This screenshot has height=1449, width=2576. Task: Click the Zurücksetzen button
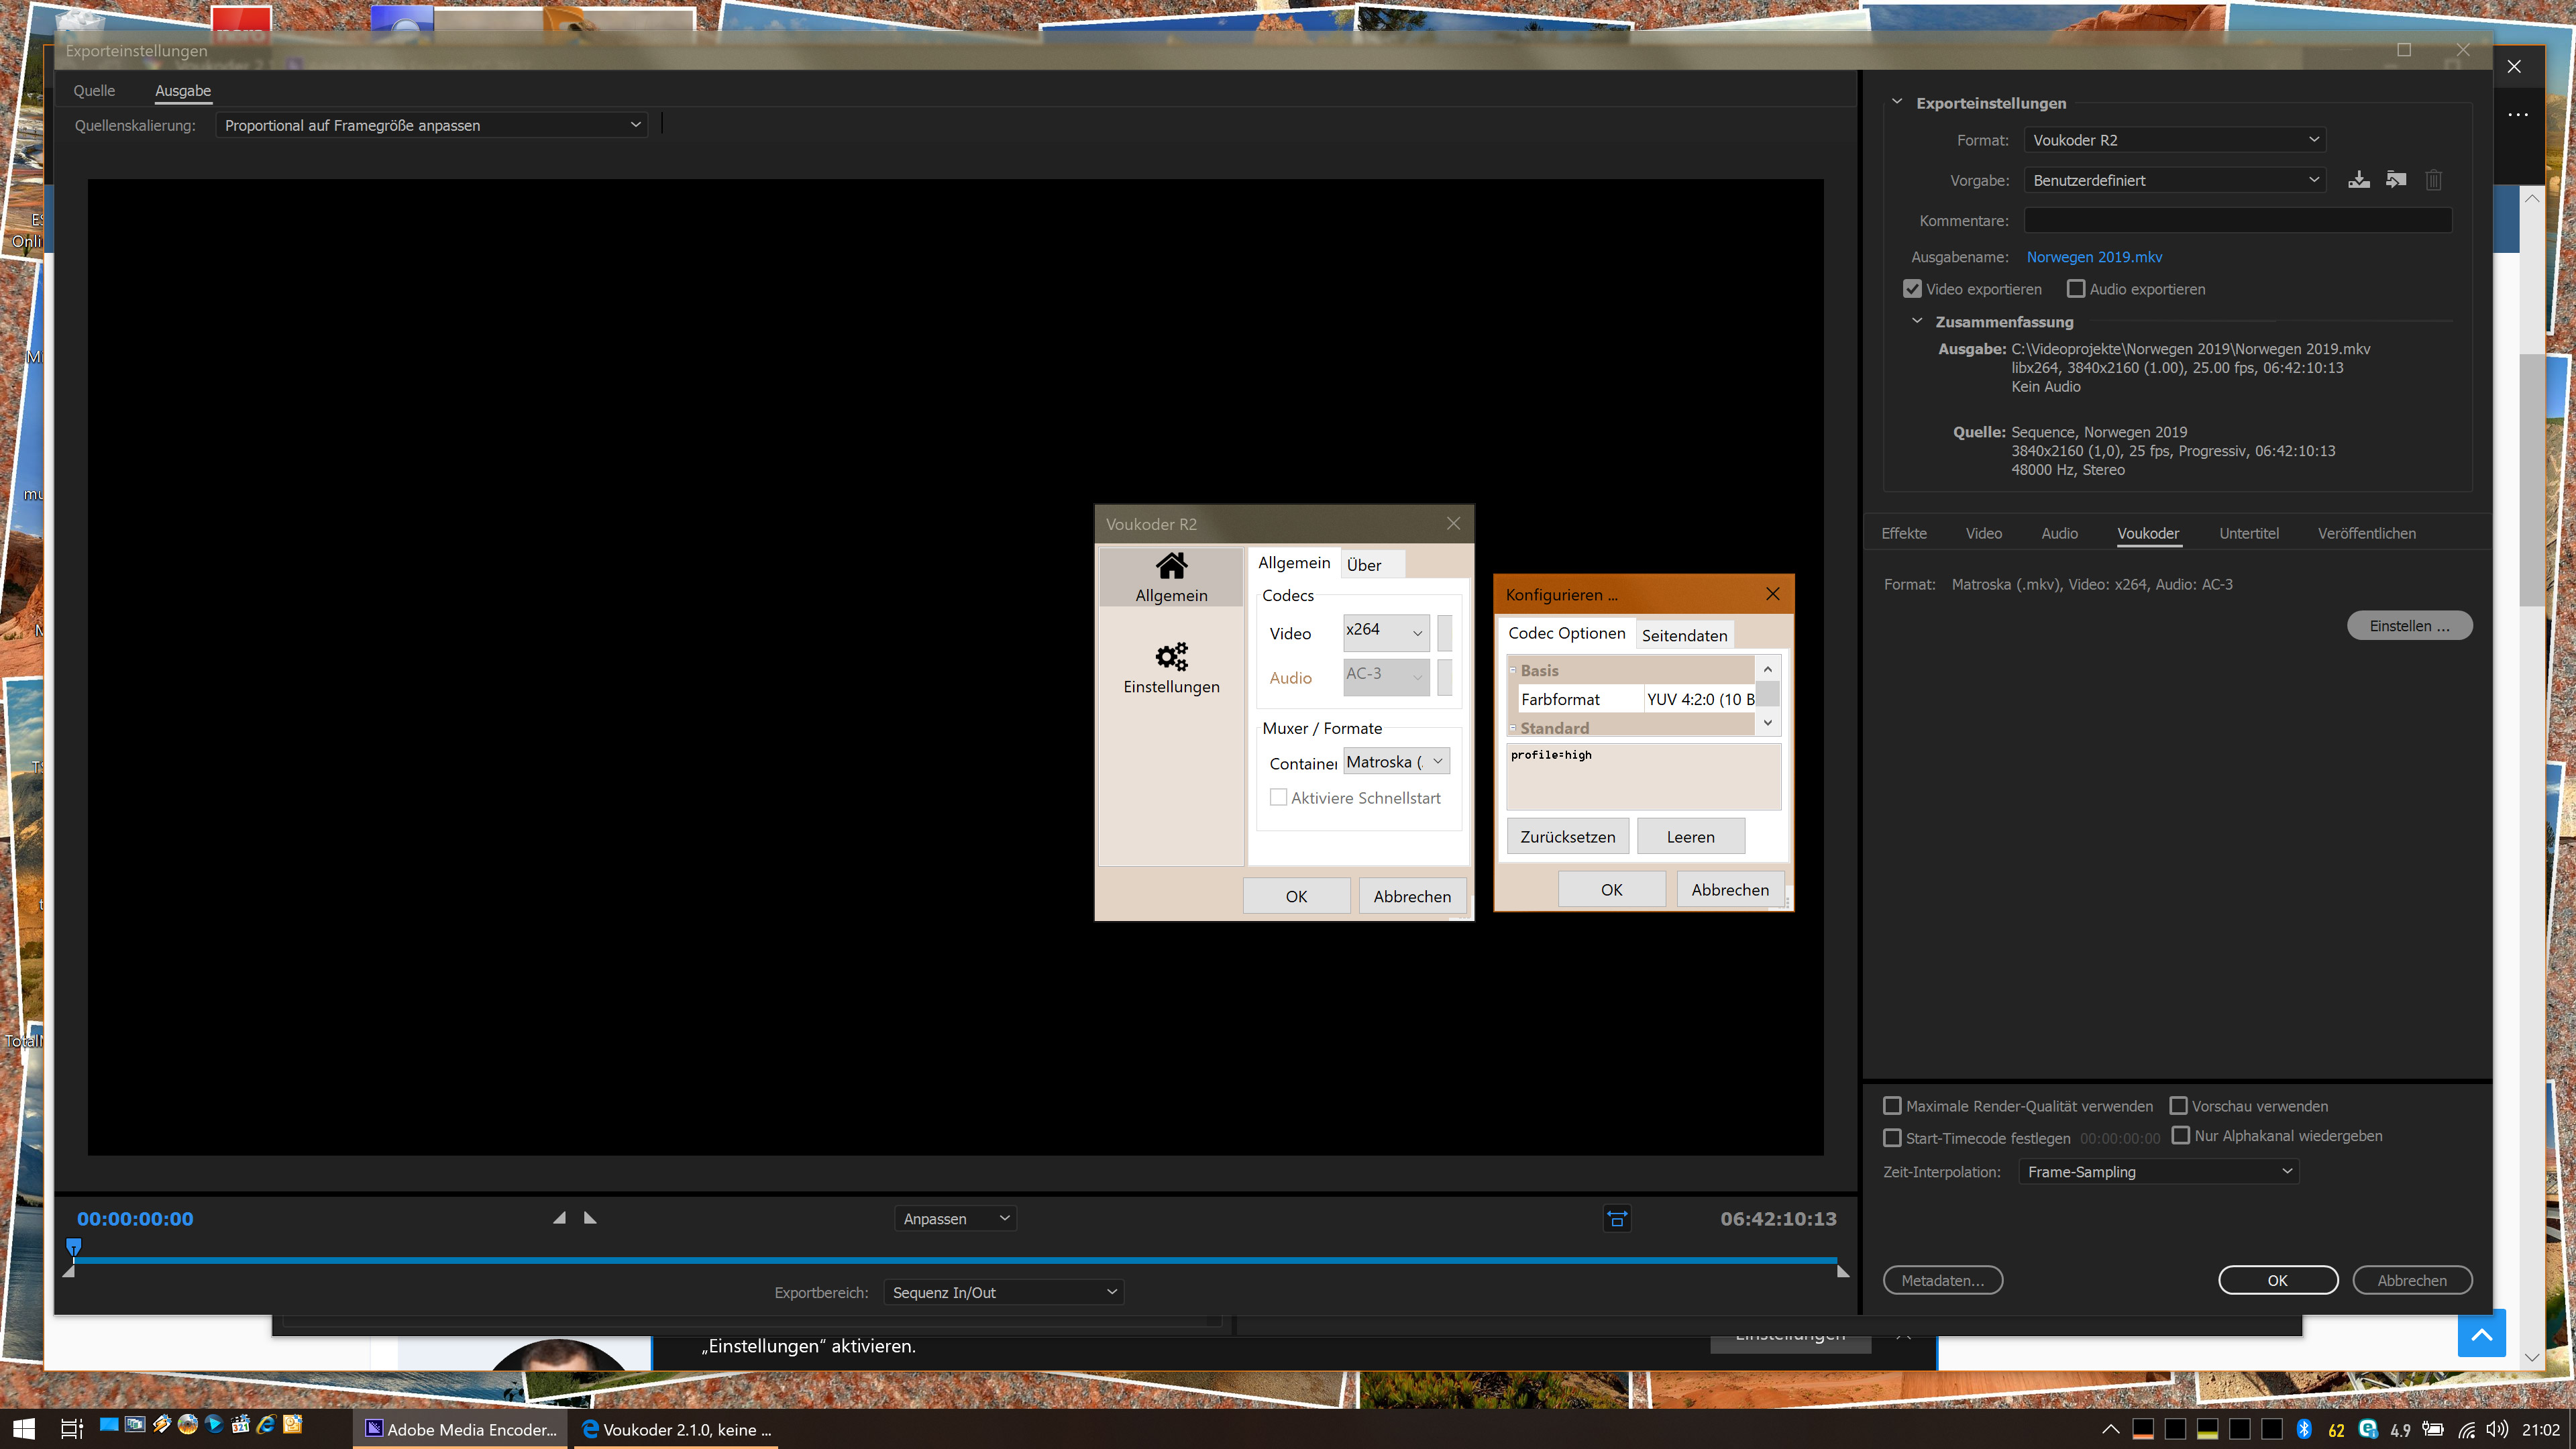pyautogui.click(x=1567, y=837)
